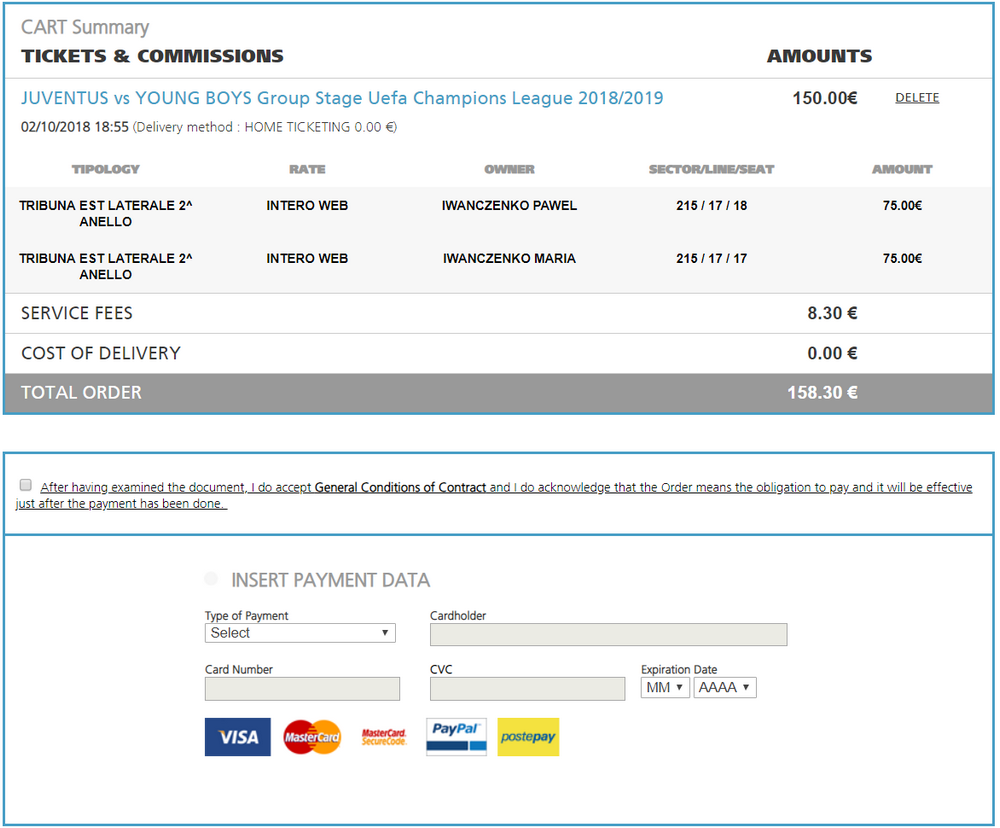Click the SECTOR/LINE/SEAT column header
The height and width of the screenshot is (828, 1000).
click(x=711, y=169)
